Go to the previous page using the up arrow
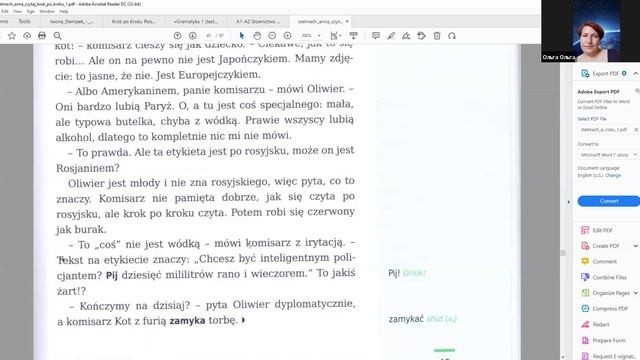Viewport: 640px width, 360px height. [x=178, y=36]
